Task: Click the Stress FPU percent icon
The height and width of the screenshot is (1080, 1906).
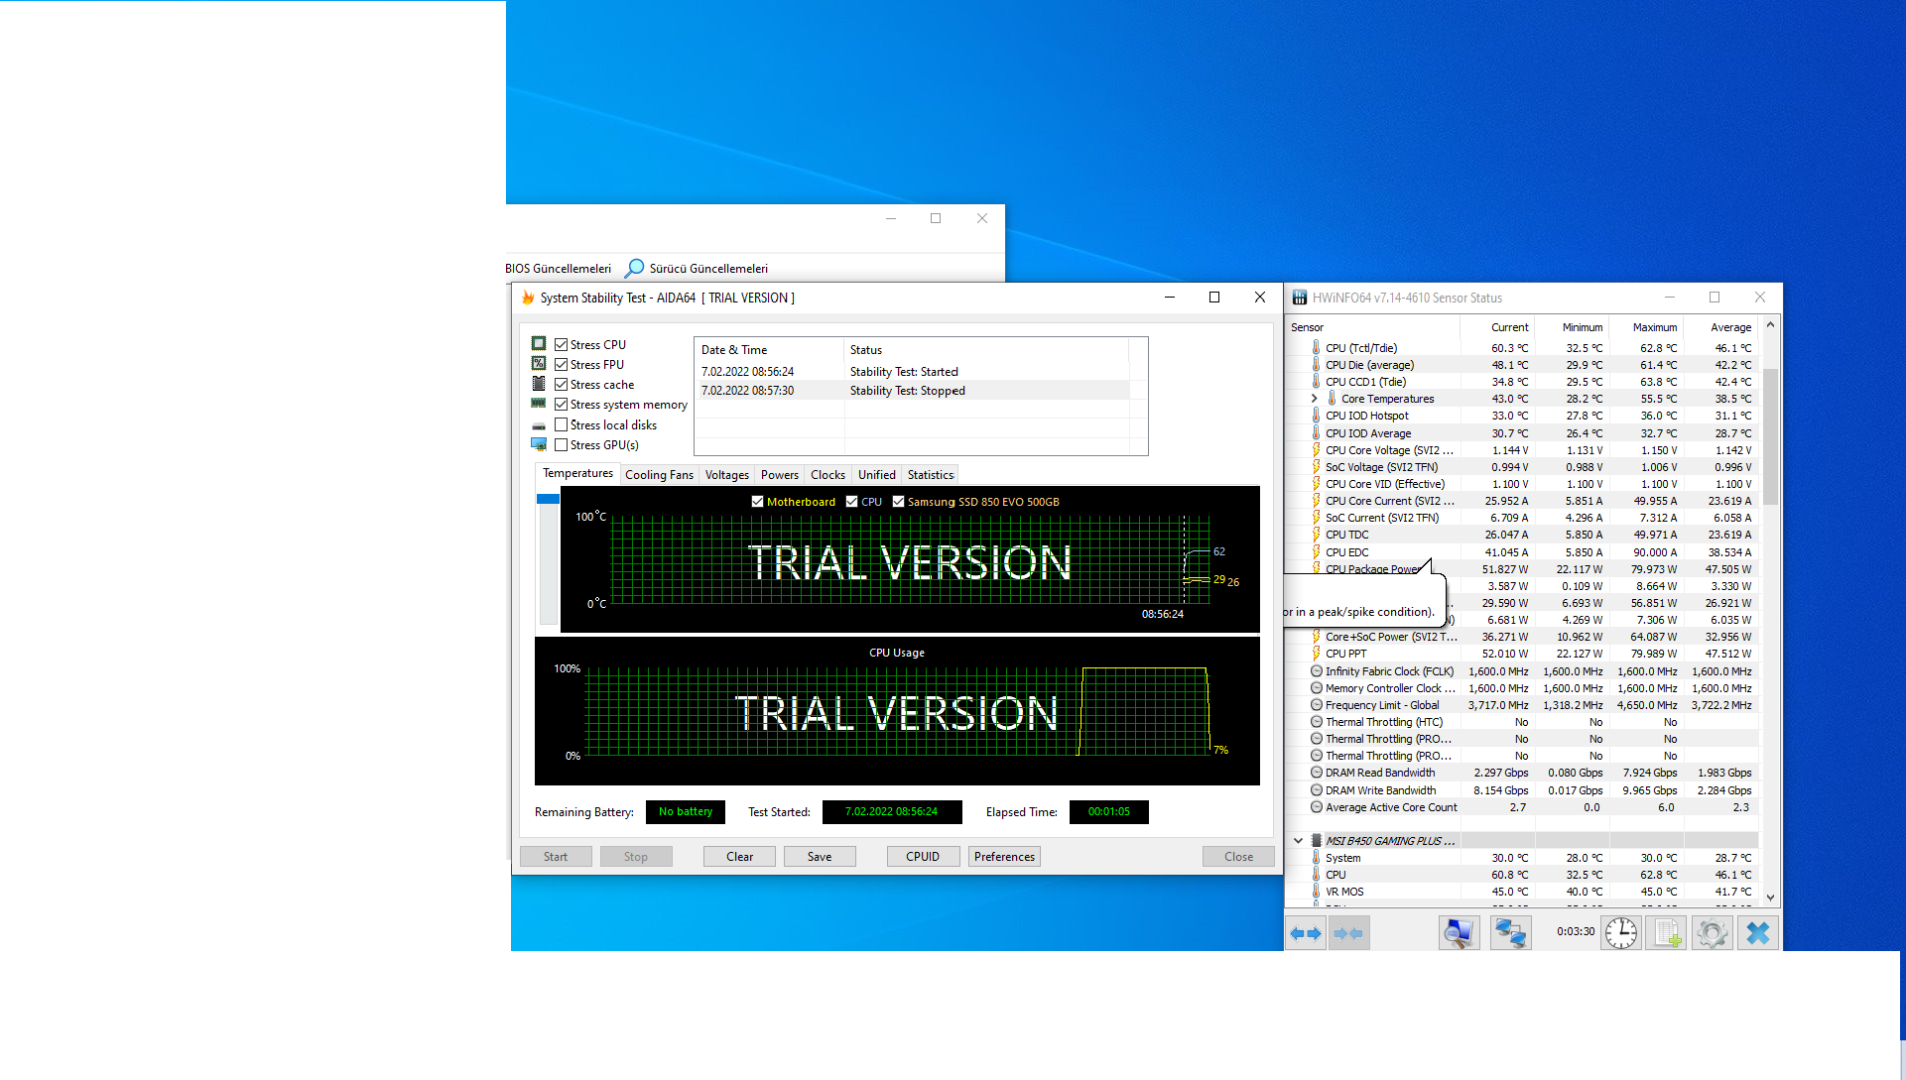Action: (x=539, y=364)
